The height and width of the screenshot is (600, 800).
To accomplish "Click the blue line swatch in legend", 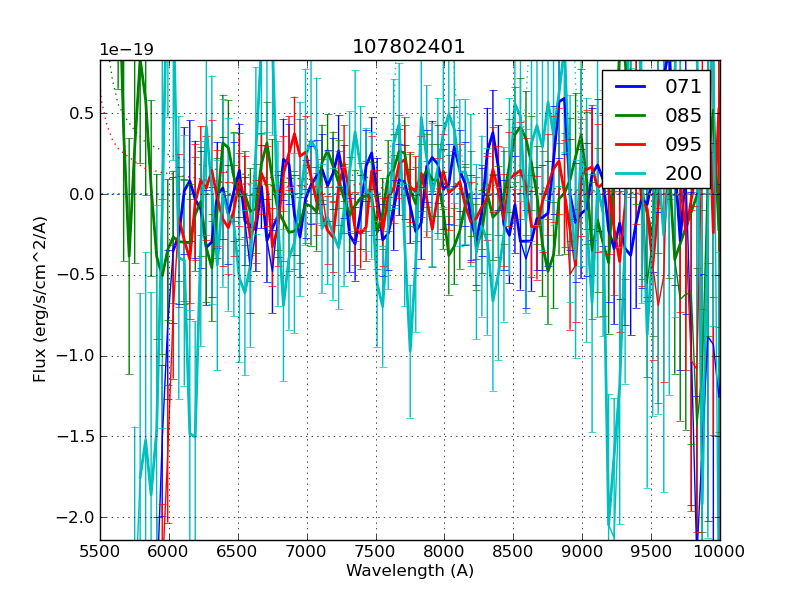I will click(x=630, y=87).
